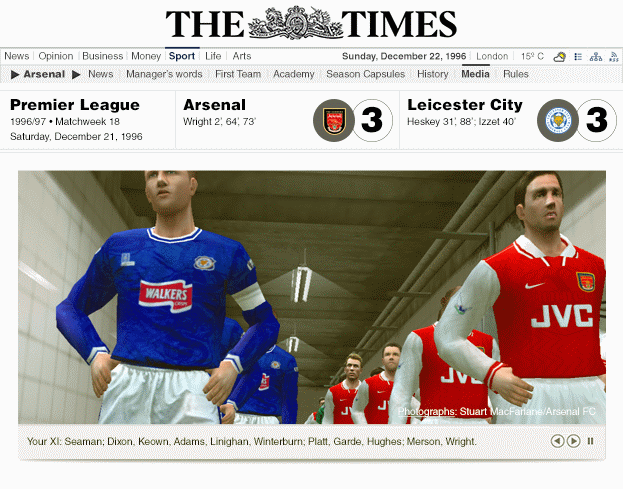Screen dimensions: 623x489
Task: Click The Times masthead logo
Action: click(311, 23)
